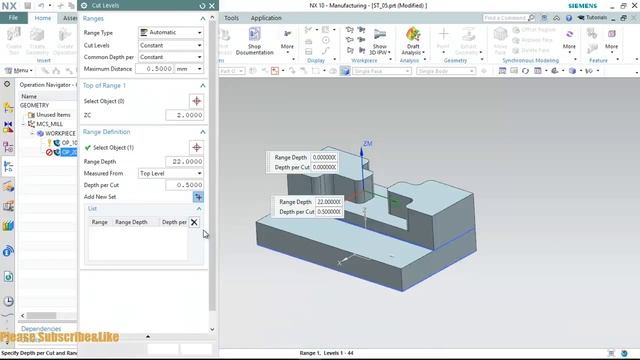Image resolution: width=640 pixels, height=360 pixels.
Task: Collapse the Ranges section
Action: tap(202, 19)
